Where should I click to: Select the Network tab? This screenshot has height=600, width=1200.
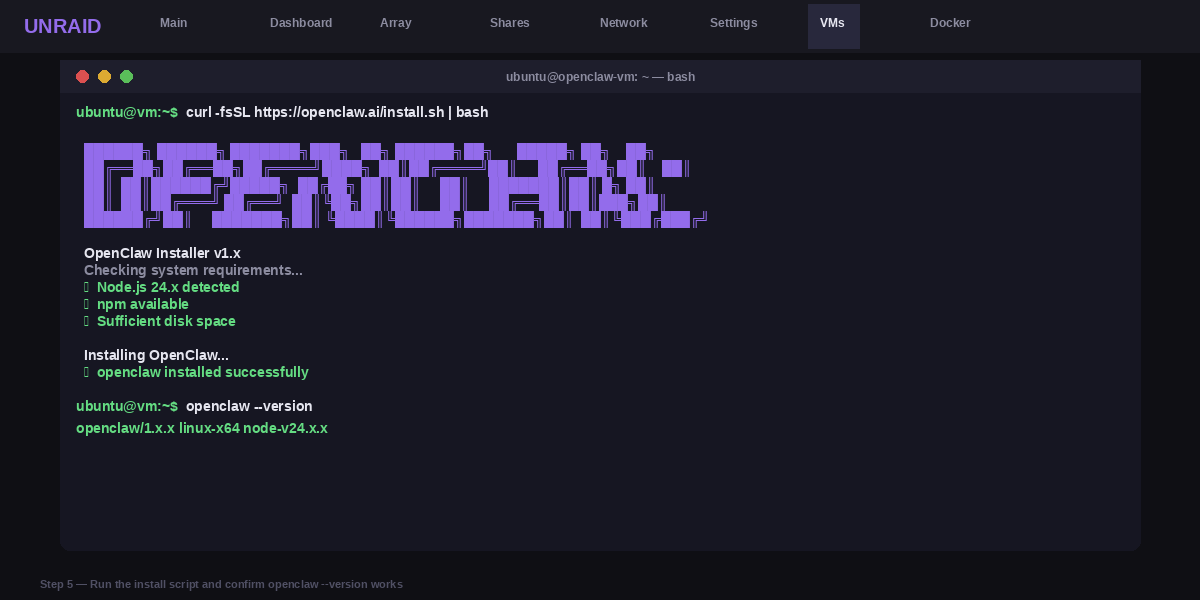tap(624, 23)
